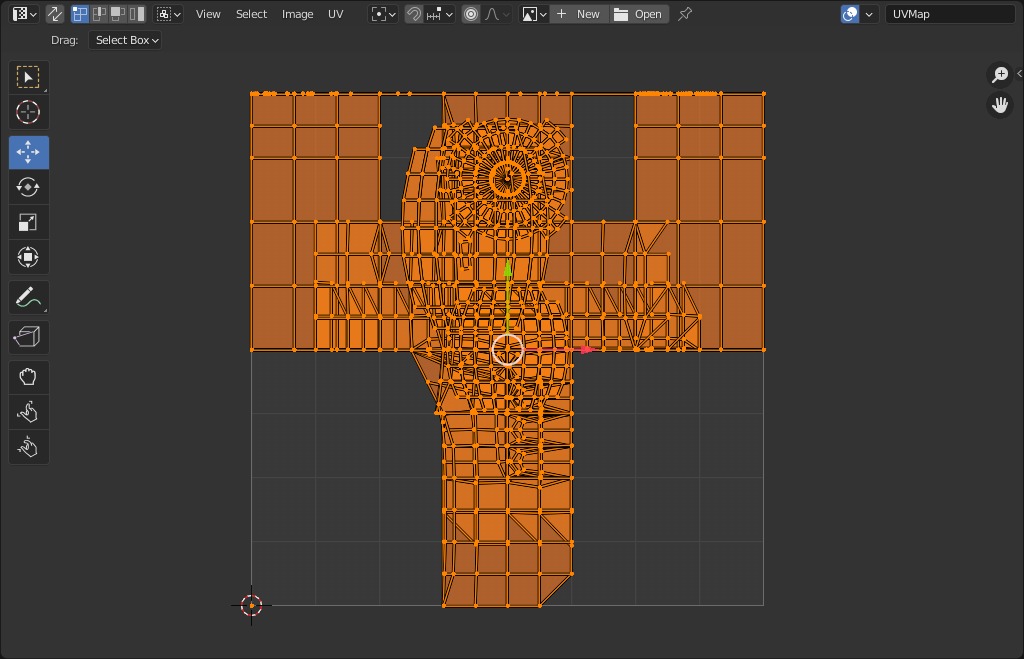Image resolution: width=1024 pixels, height=659 pixels.
Task: Open Drag Select Box dropdown
Action: coord(125,40)
